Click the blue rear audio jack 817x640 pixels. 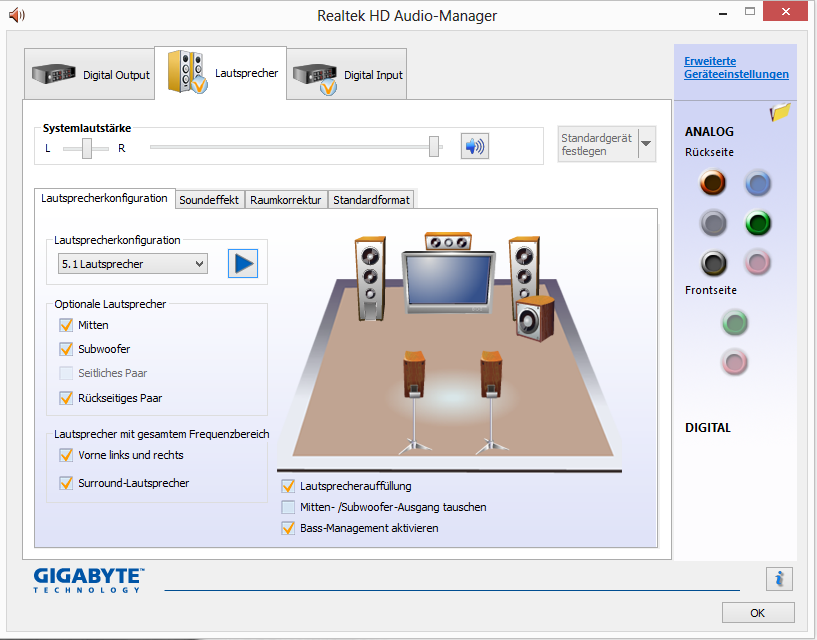click(x=758, y=183)
